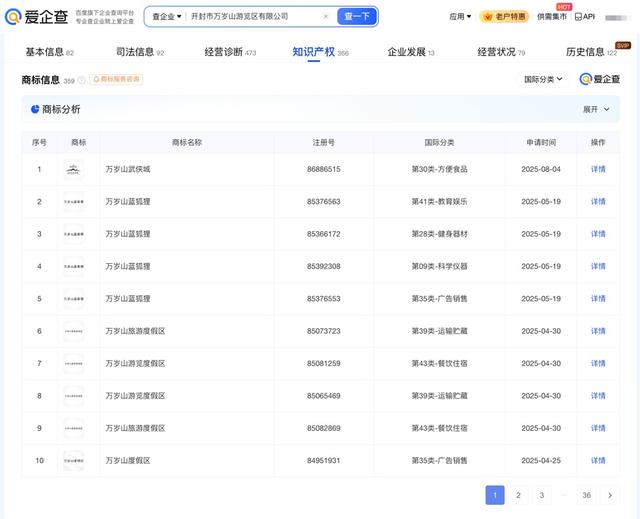Open 详情 for registration 85073723
The width and height of the screenshot is (640, 519).
point(598,331)
